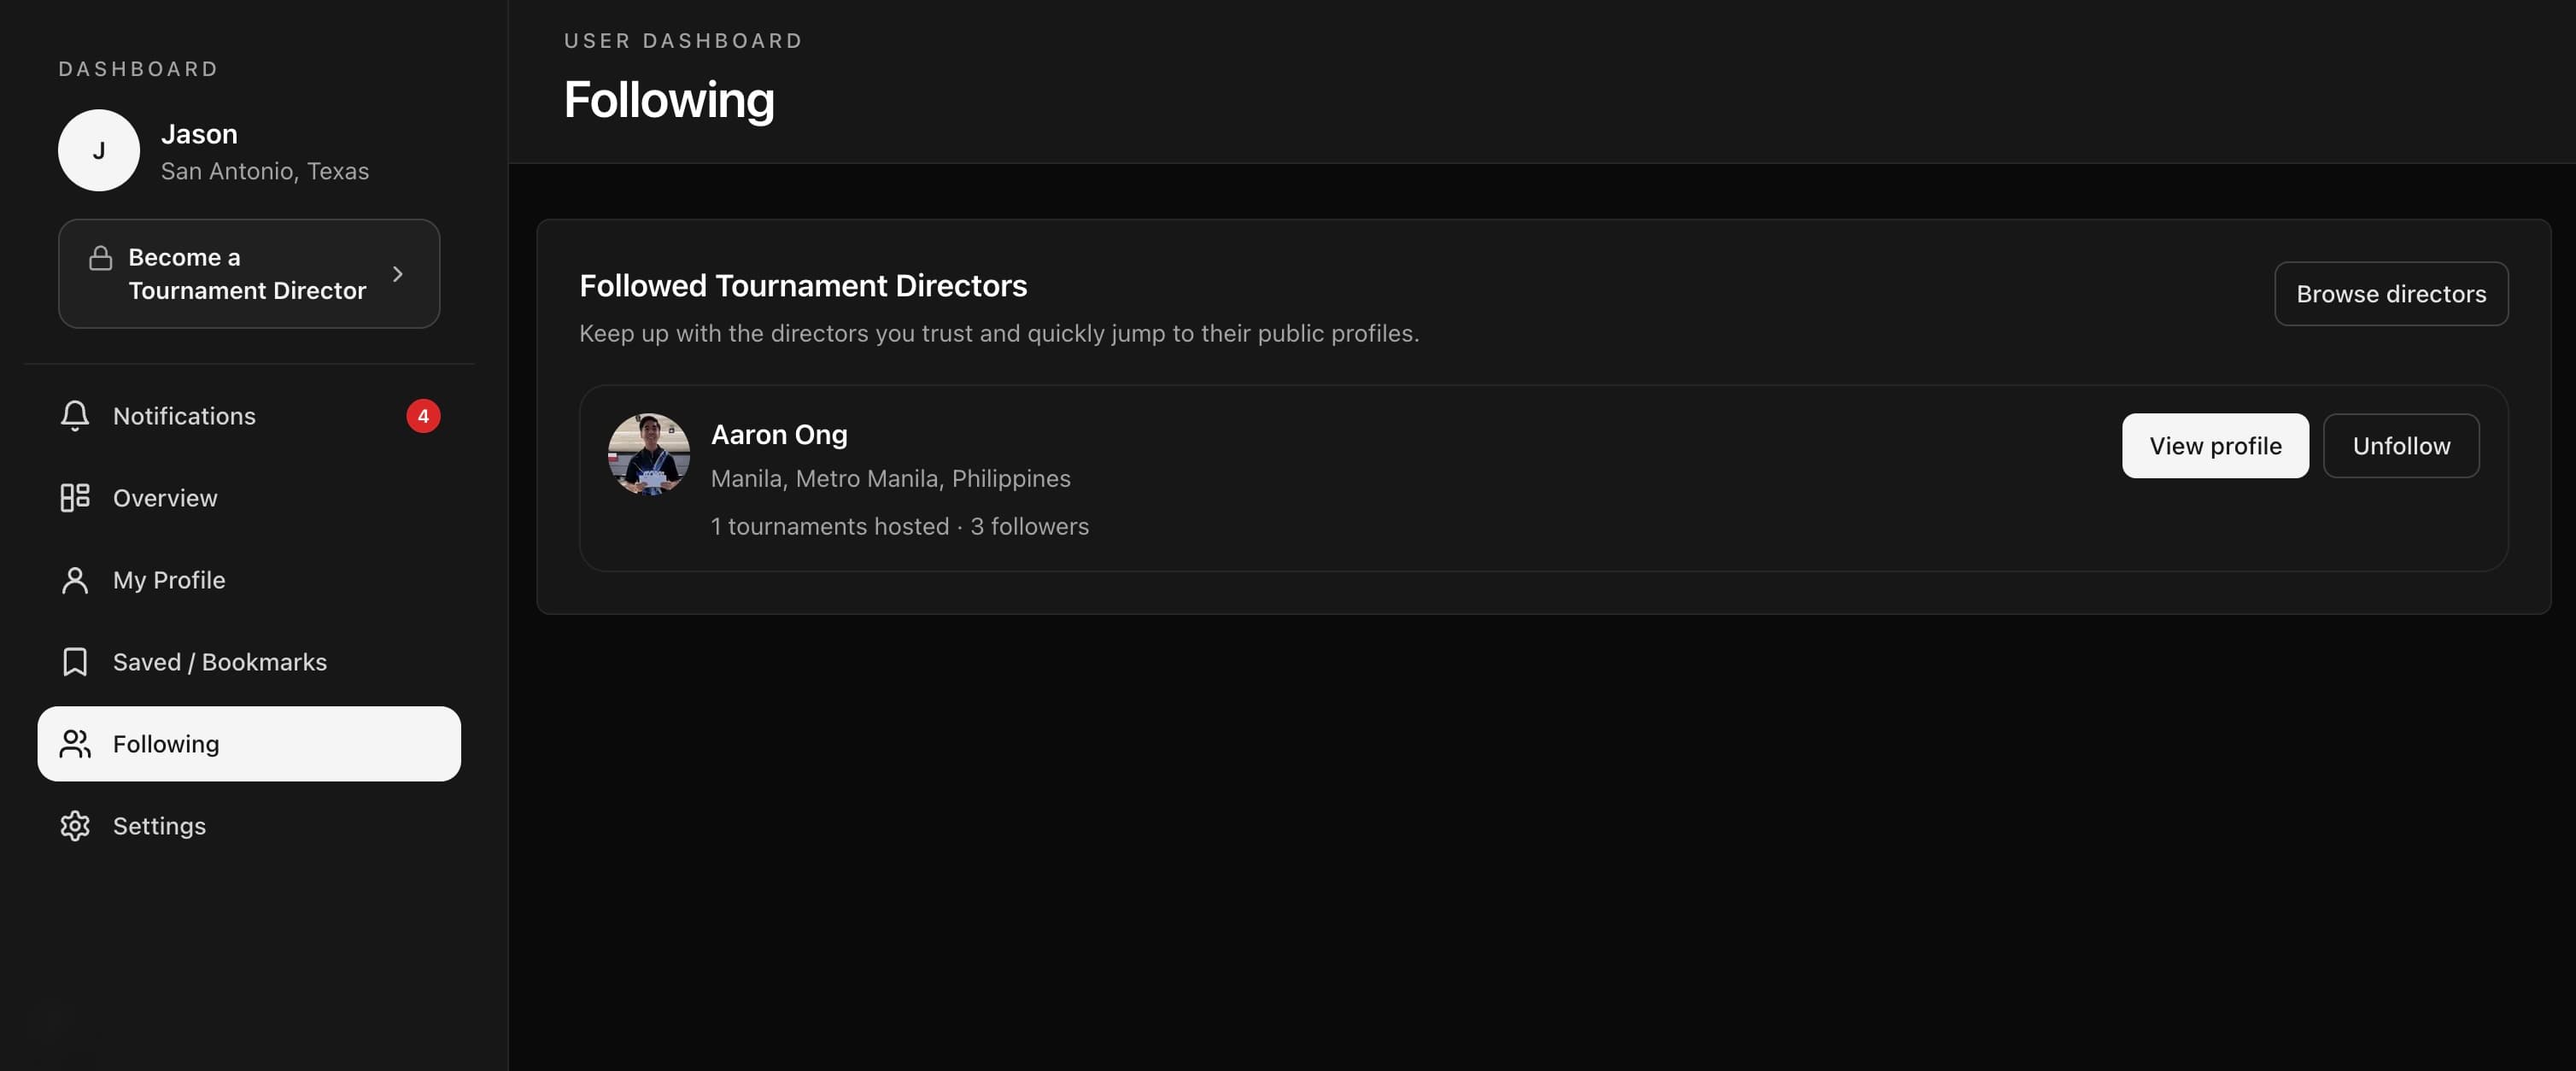Go to the Overview section
Screen dimensions: 2576x1071
[x=249, y=498]
